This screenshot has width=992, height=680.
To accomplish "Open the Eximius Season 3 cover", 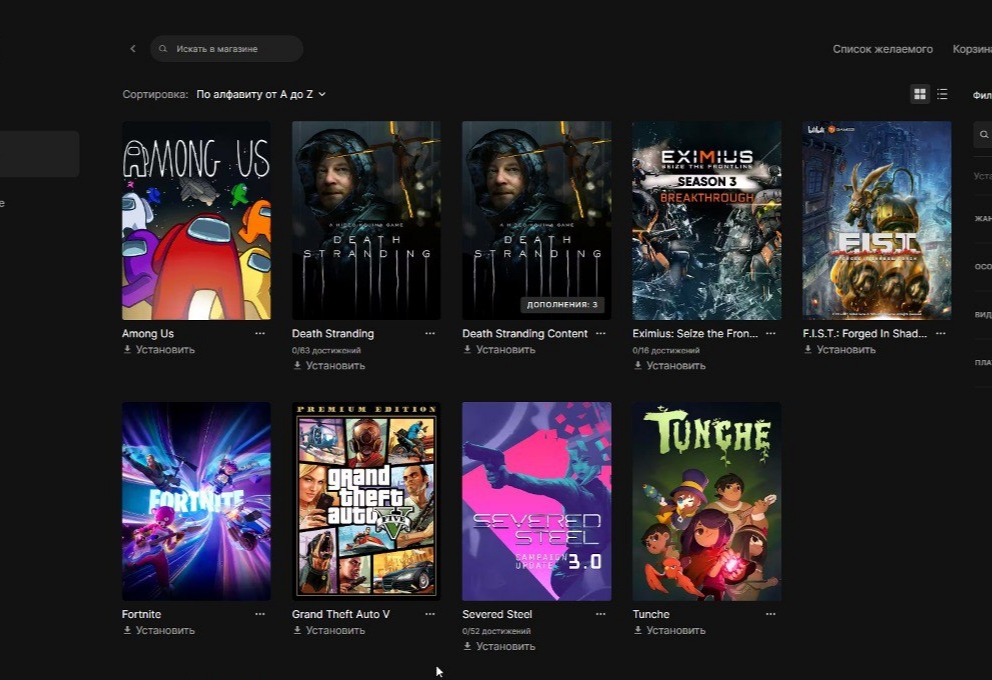I will [707, 220].
